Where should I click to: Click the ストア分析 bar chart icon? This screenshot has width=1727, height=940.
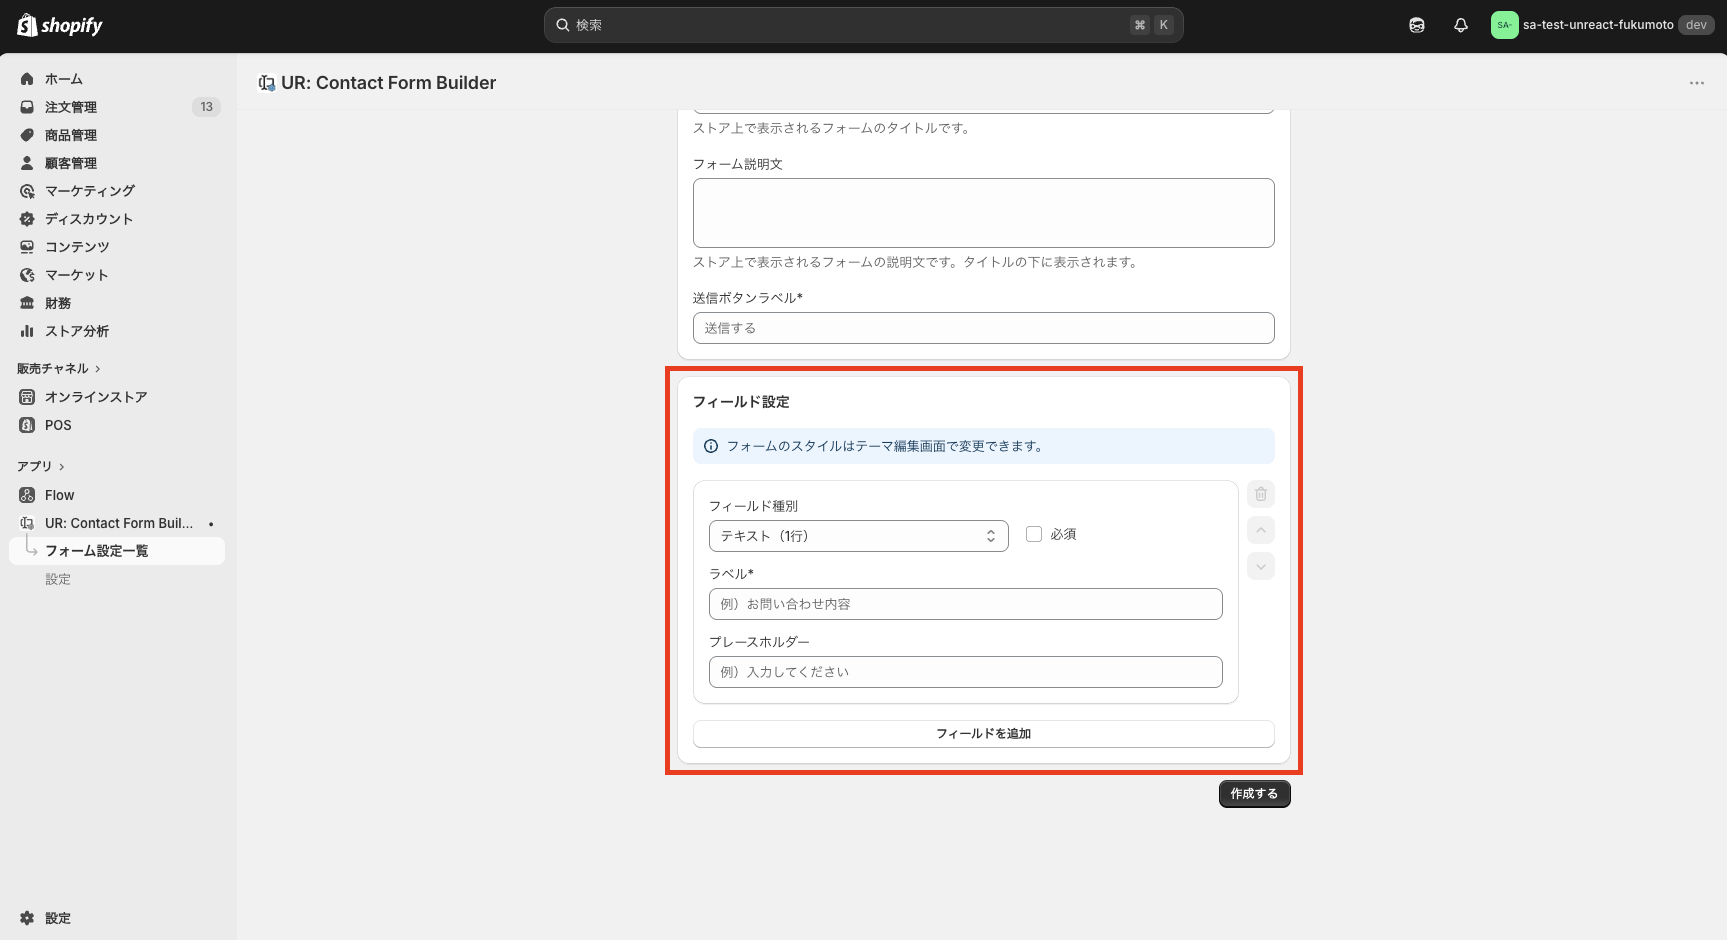coord(27,331)
